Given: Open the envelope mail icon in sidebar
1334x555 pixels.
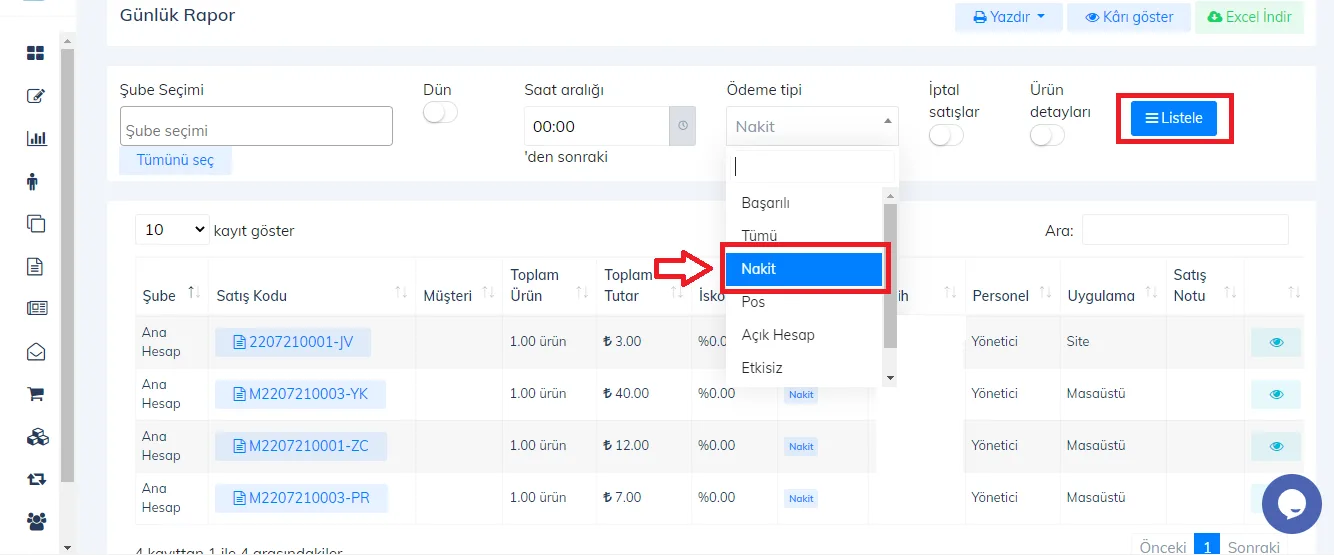Looking at the screenshot, I should (x=36, y=352).
